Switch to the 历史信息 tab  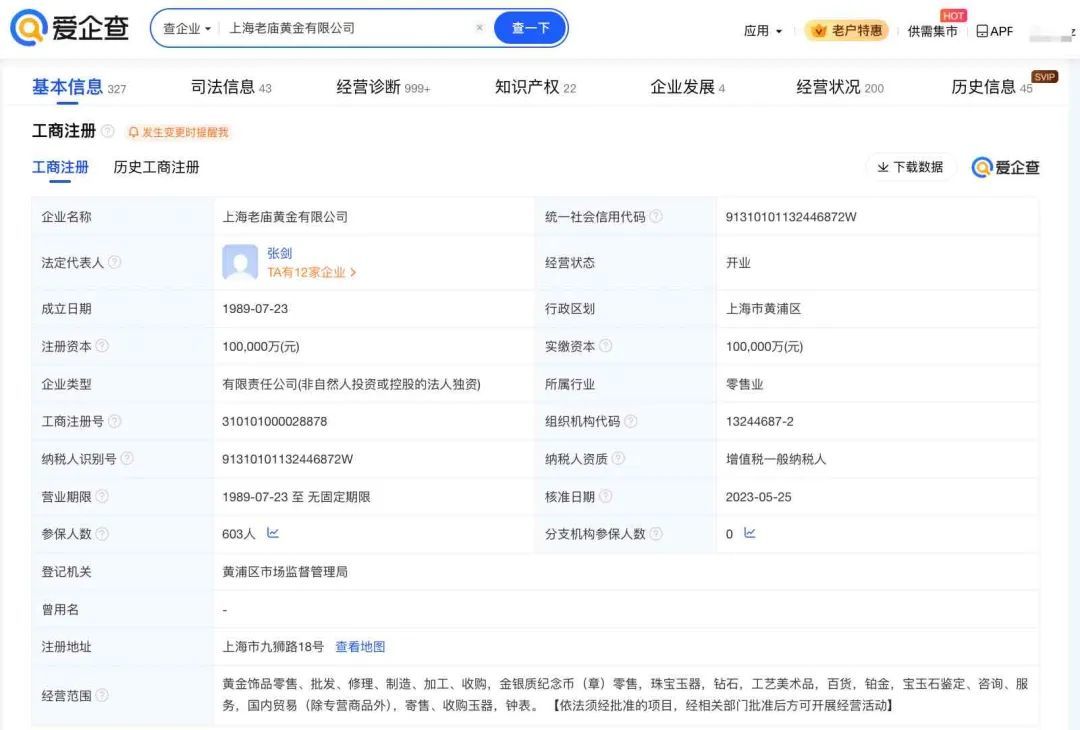(x=992, y=87)
